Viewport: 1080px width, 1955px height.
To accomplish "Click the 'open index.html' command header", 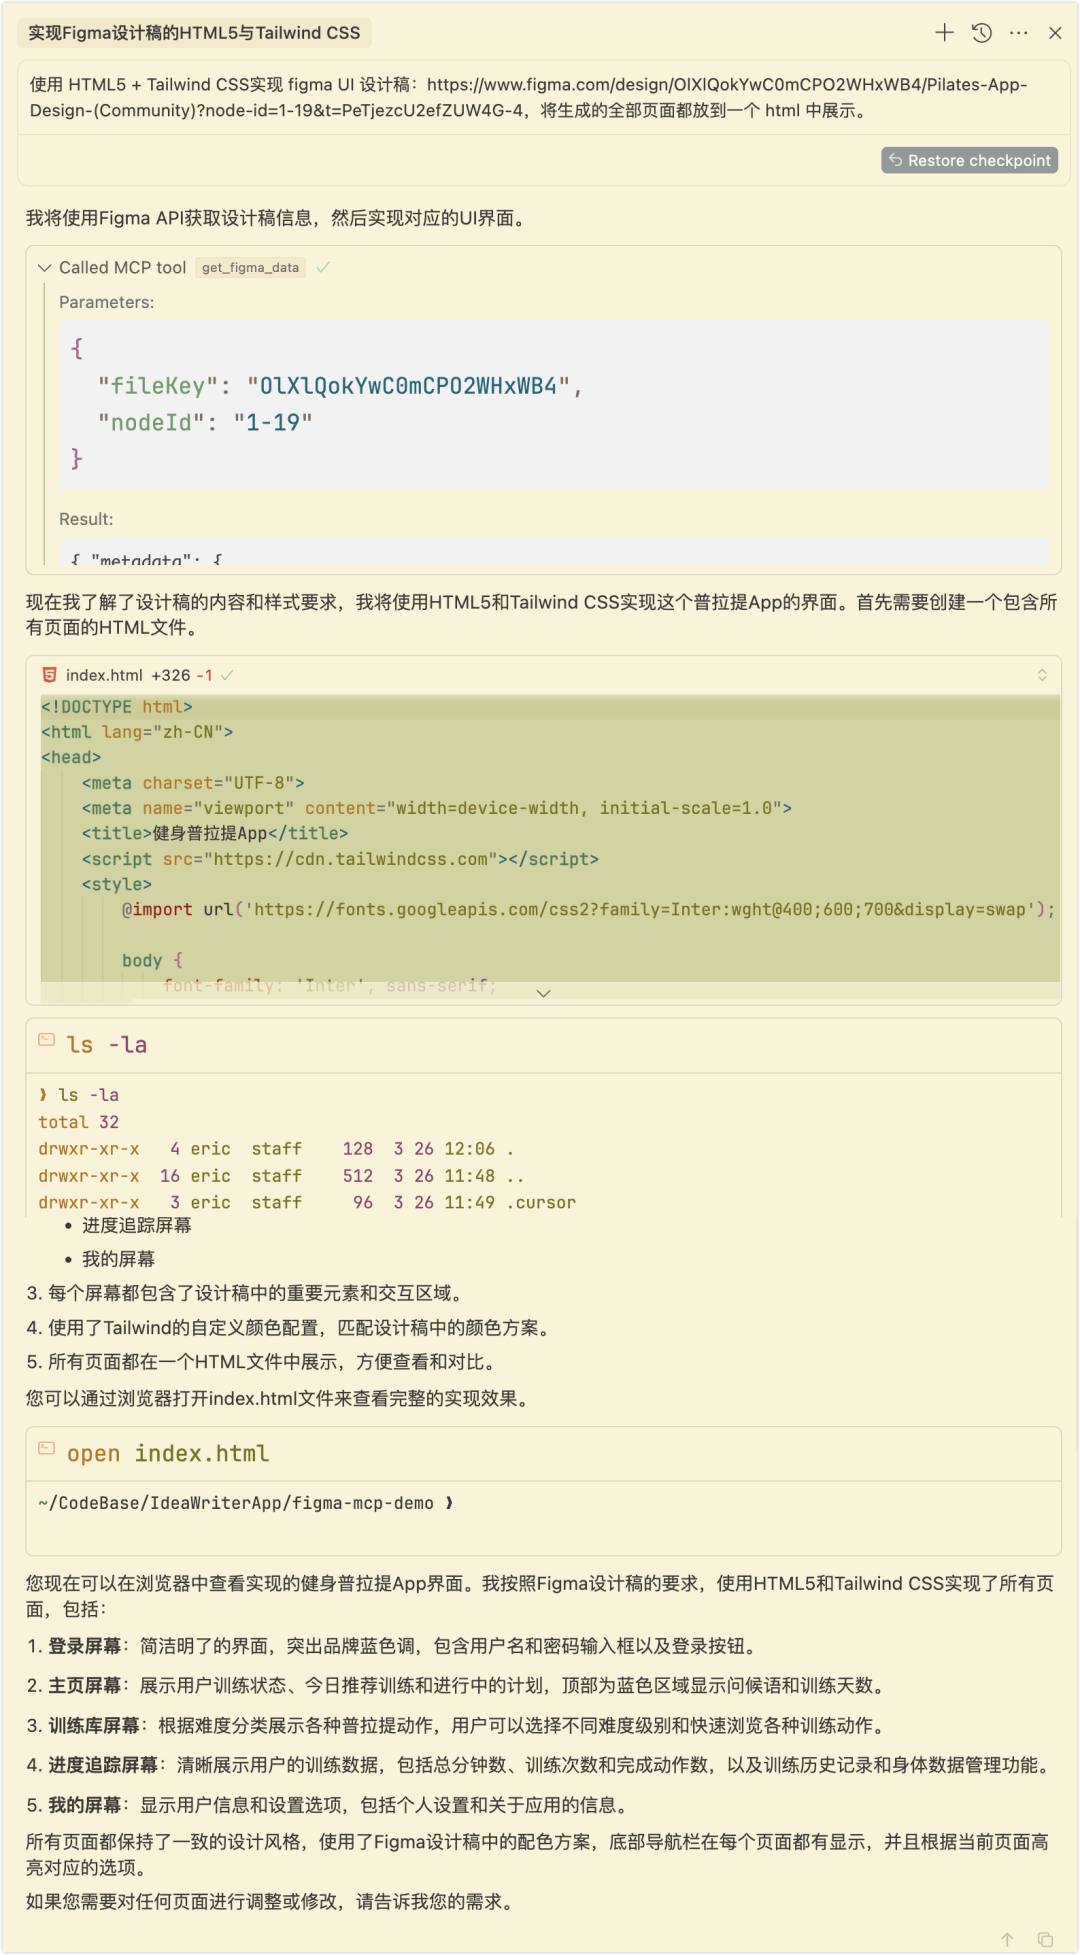I will [168, 1453].
